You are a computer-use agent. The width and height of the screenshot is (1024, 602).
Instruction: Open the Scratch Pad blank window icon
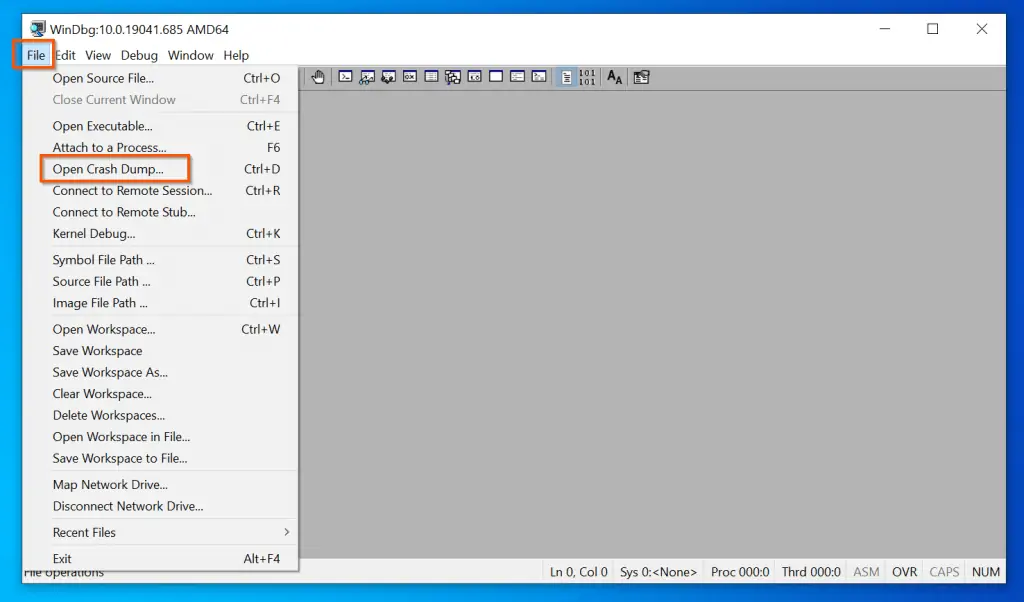tap(496, 77)
